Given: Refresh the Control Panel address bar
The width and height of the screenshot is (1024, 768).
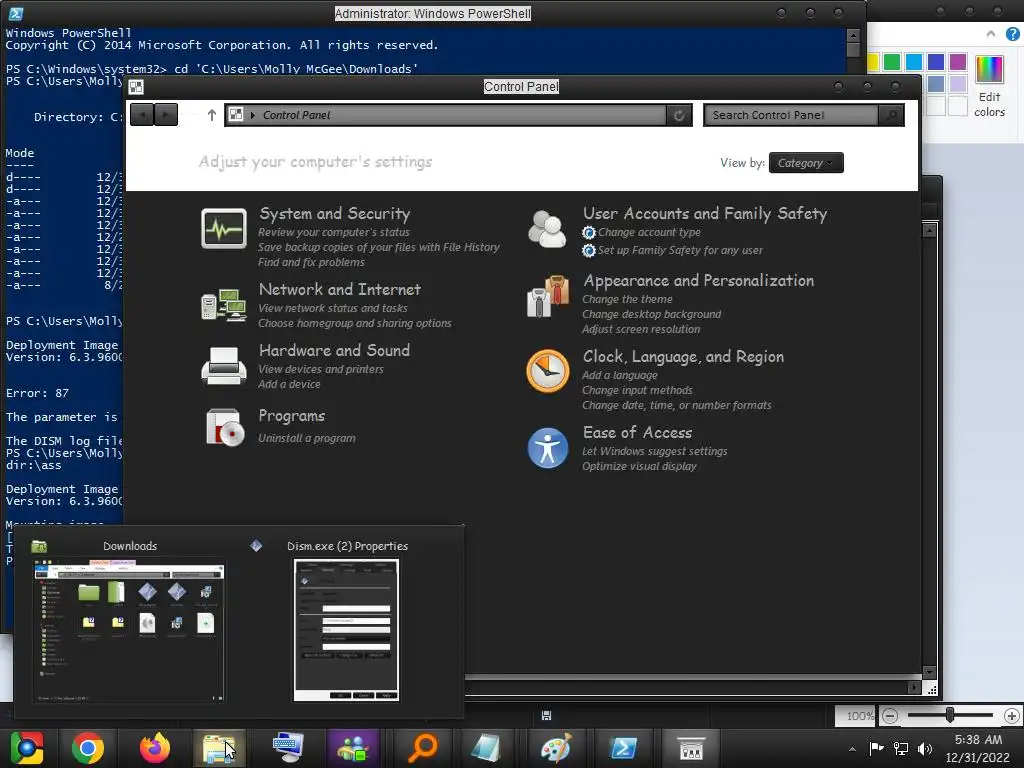Looking at the screenshot, I should (679, 116).
